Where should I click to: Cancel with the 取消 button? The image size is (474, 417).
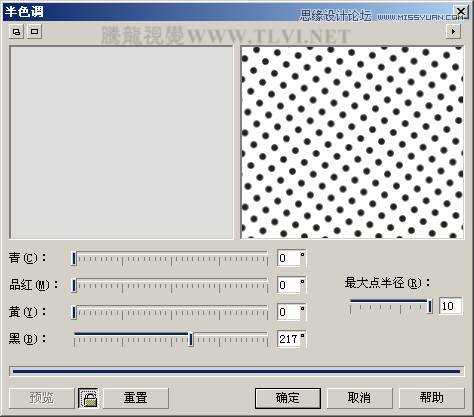pyautogui.click(x=359, y=398)
